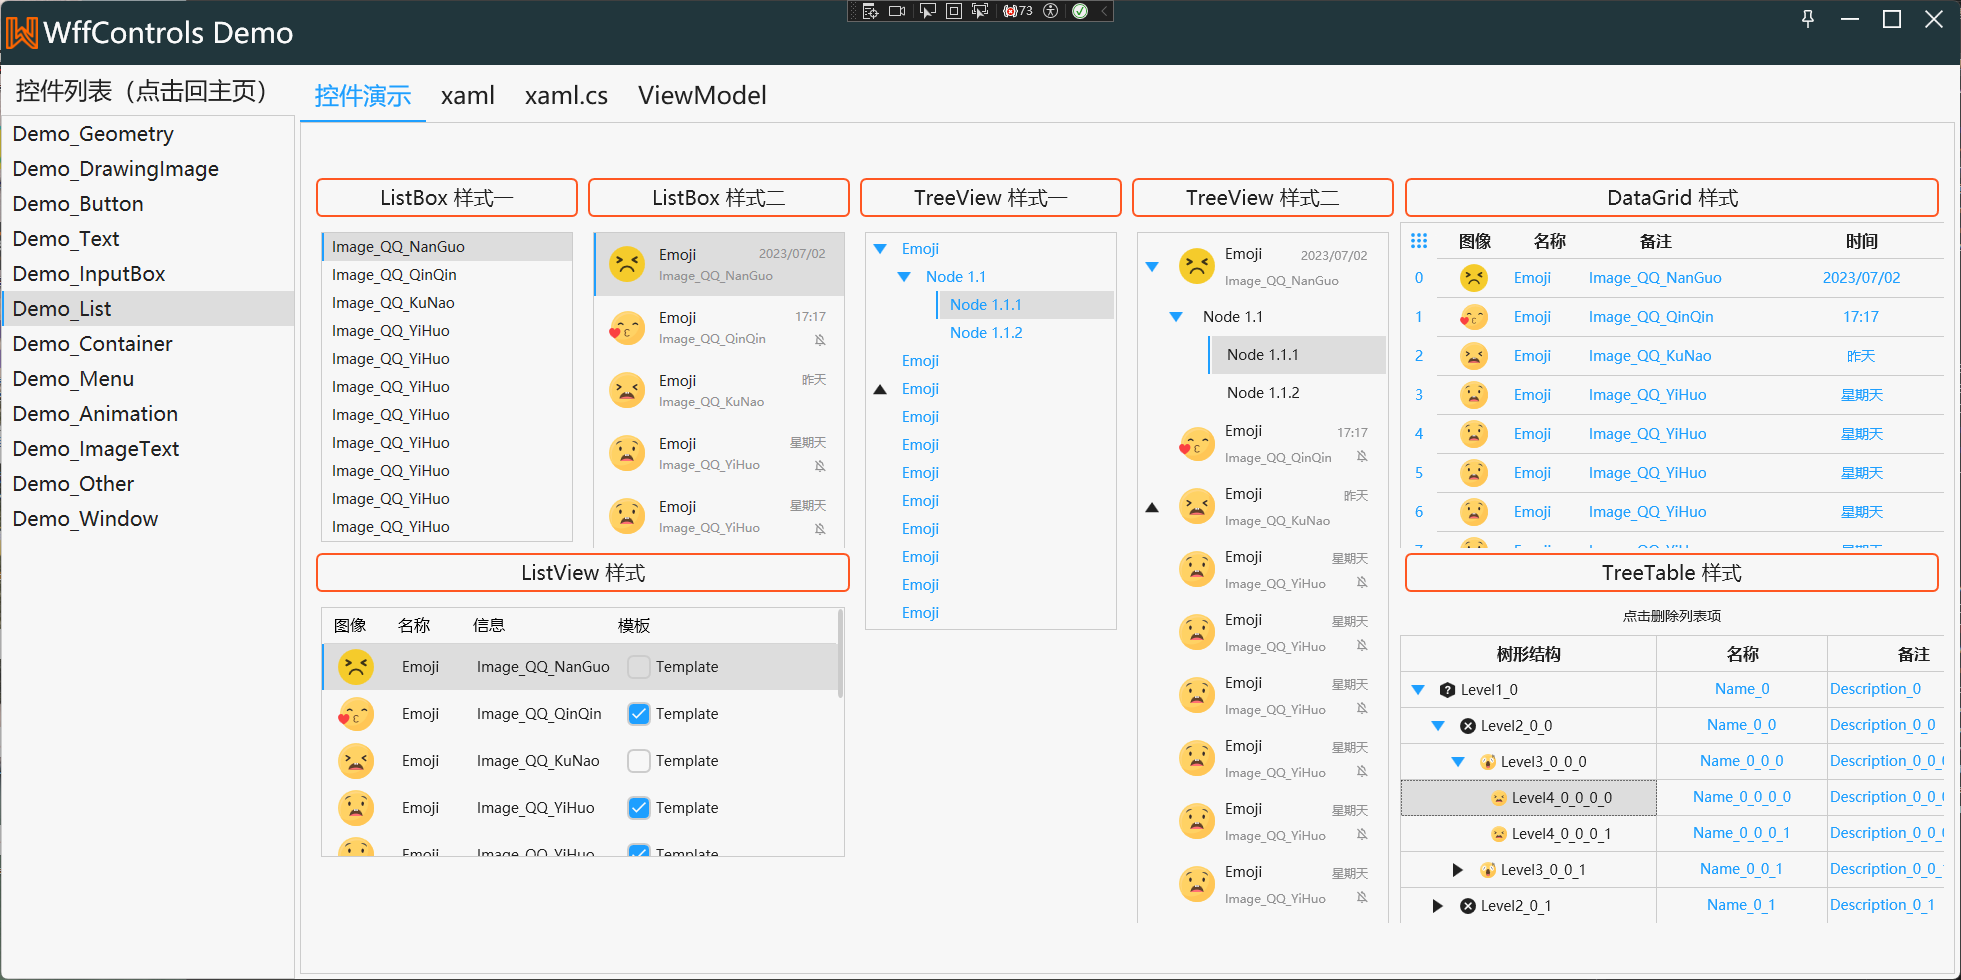1961x980 pixels.
Task: Uncheck Template box in Image_QQ_QinQin ListView row
Action: coord(639,714)
